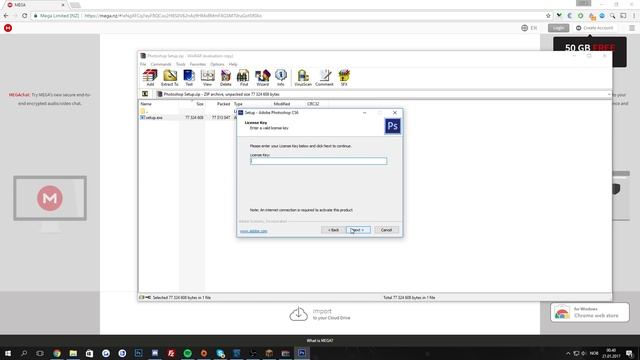The height and width of the screenshot is (360, 640).
Task: Open Chrome's three-dot menu
Action: (634, 16)
